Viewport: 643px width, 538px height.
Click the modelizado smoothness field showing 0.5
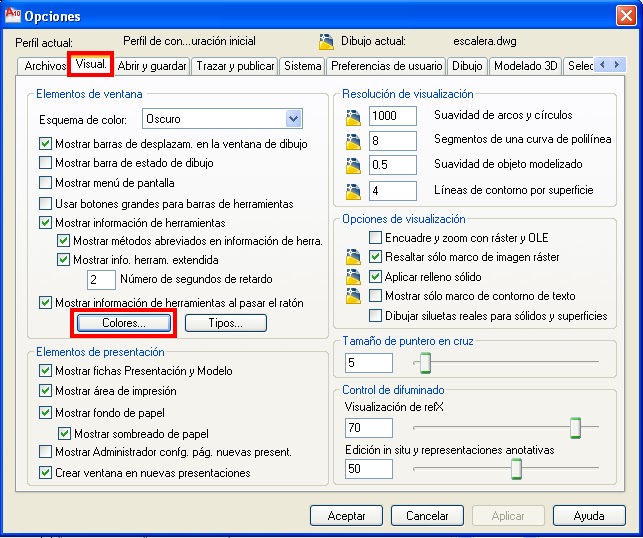click(393, 165)
